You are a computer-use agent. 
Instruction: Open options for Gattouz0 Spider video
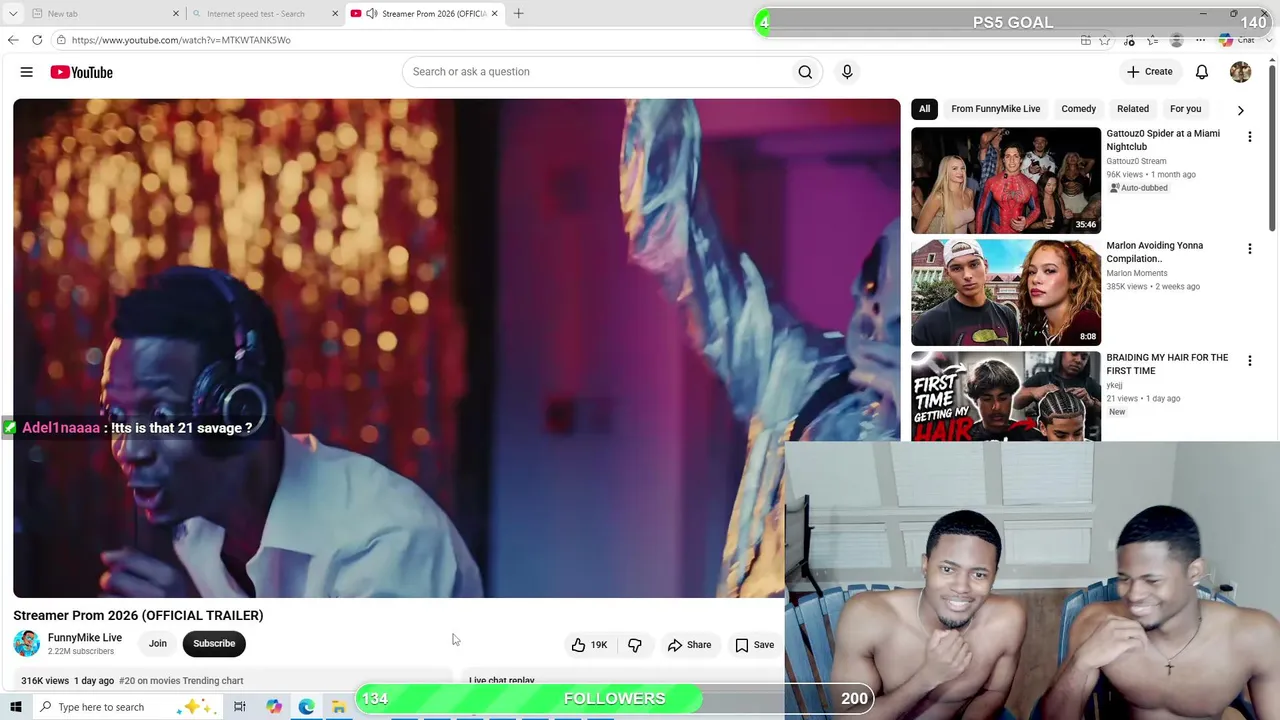tap(1249, 137)
